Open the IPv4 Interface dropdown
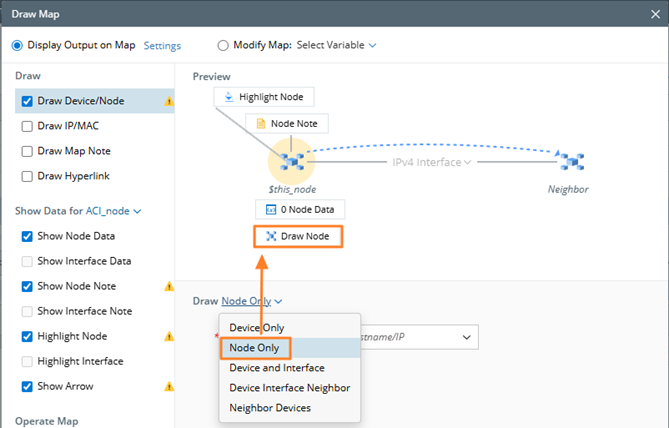The height and width of the screenshot is (428, 669). (431, 162)
